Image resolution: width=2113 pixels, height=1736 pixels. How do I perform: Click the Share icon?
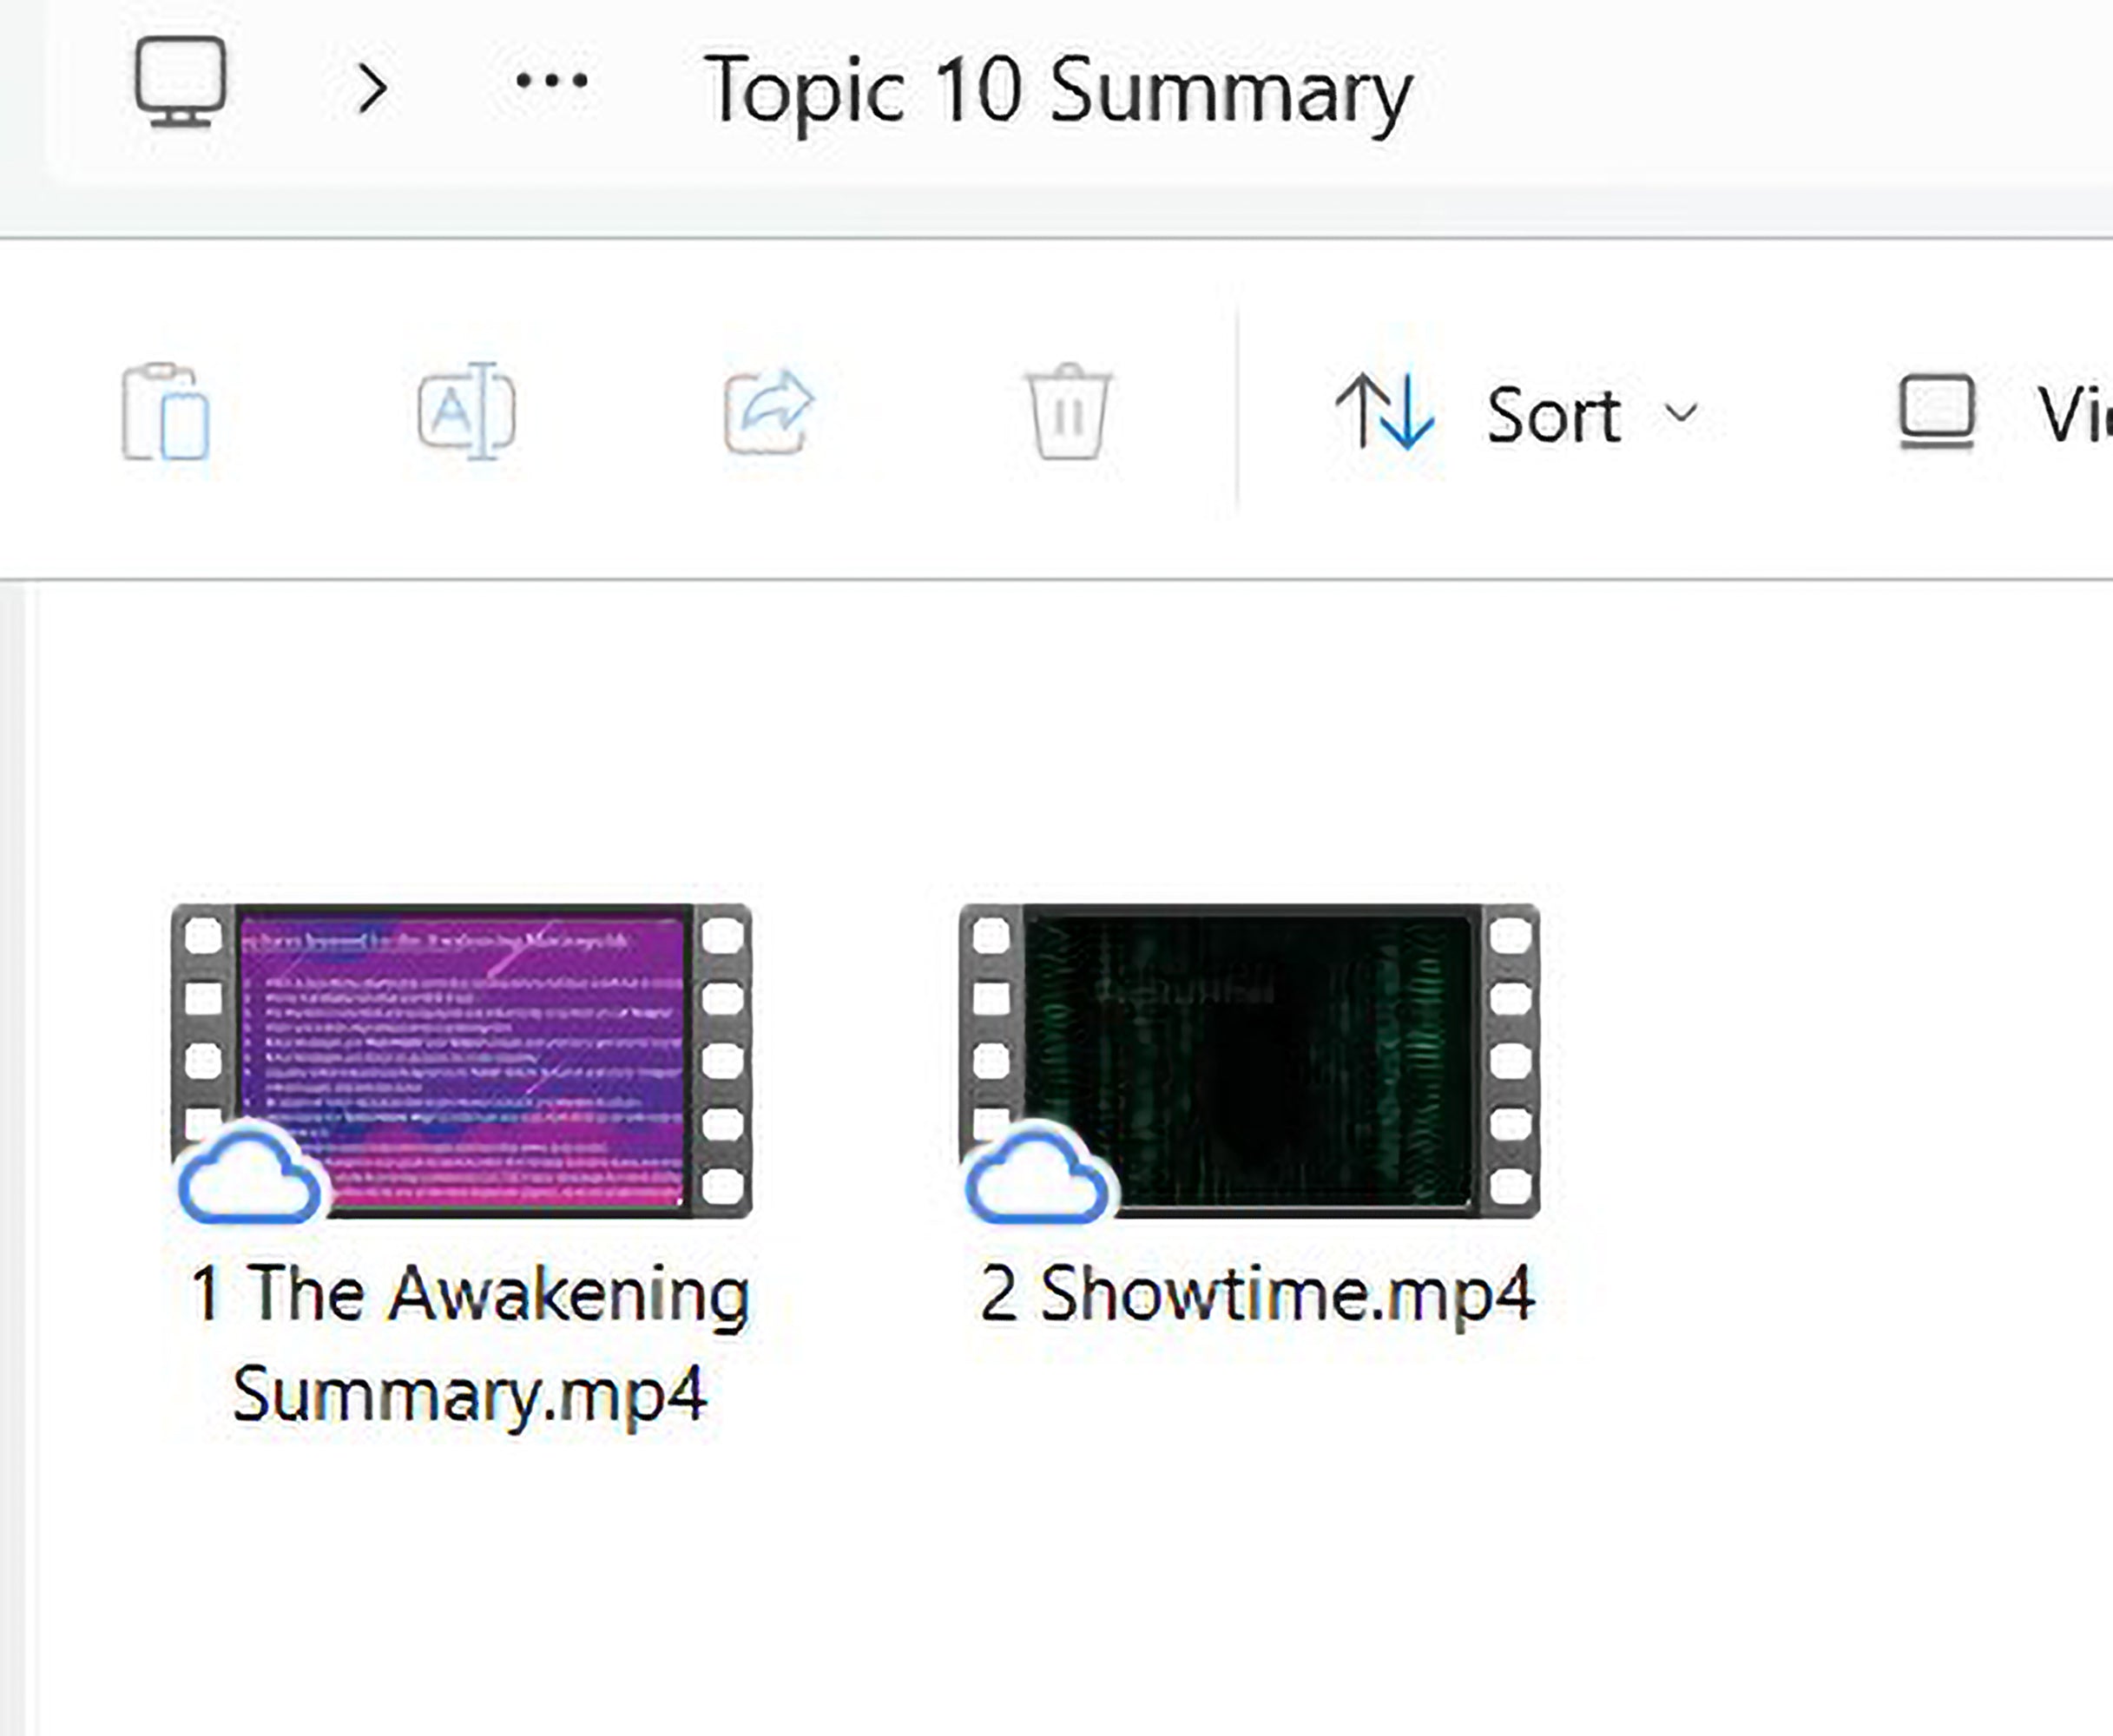click(x=769, y=411)
